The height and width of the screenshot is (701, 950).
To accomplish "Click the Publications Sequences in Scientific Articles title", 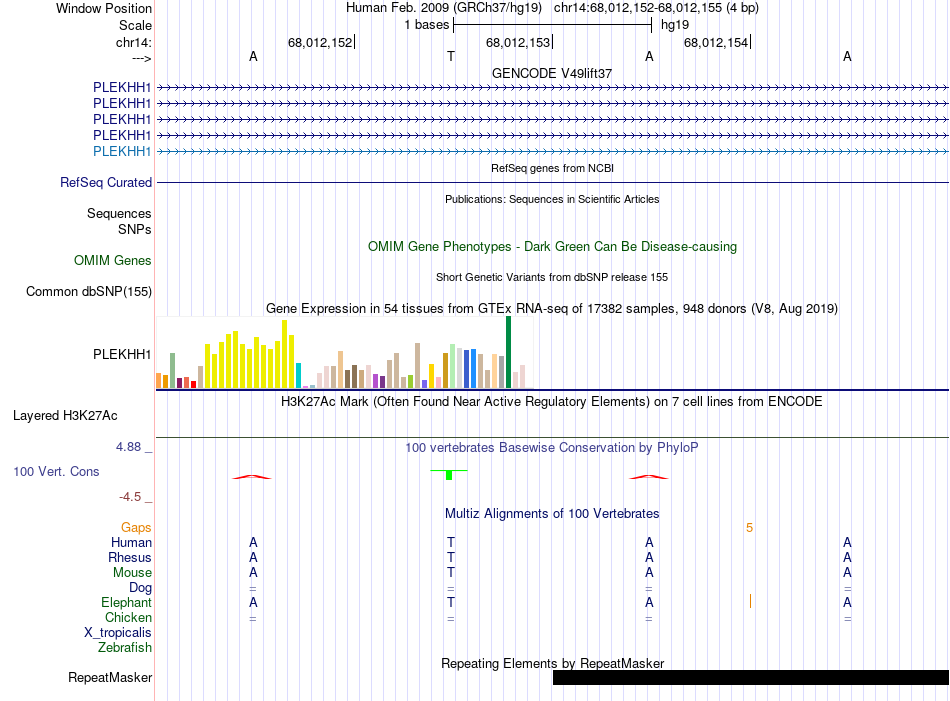I will pos(552,199).
